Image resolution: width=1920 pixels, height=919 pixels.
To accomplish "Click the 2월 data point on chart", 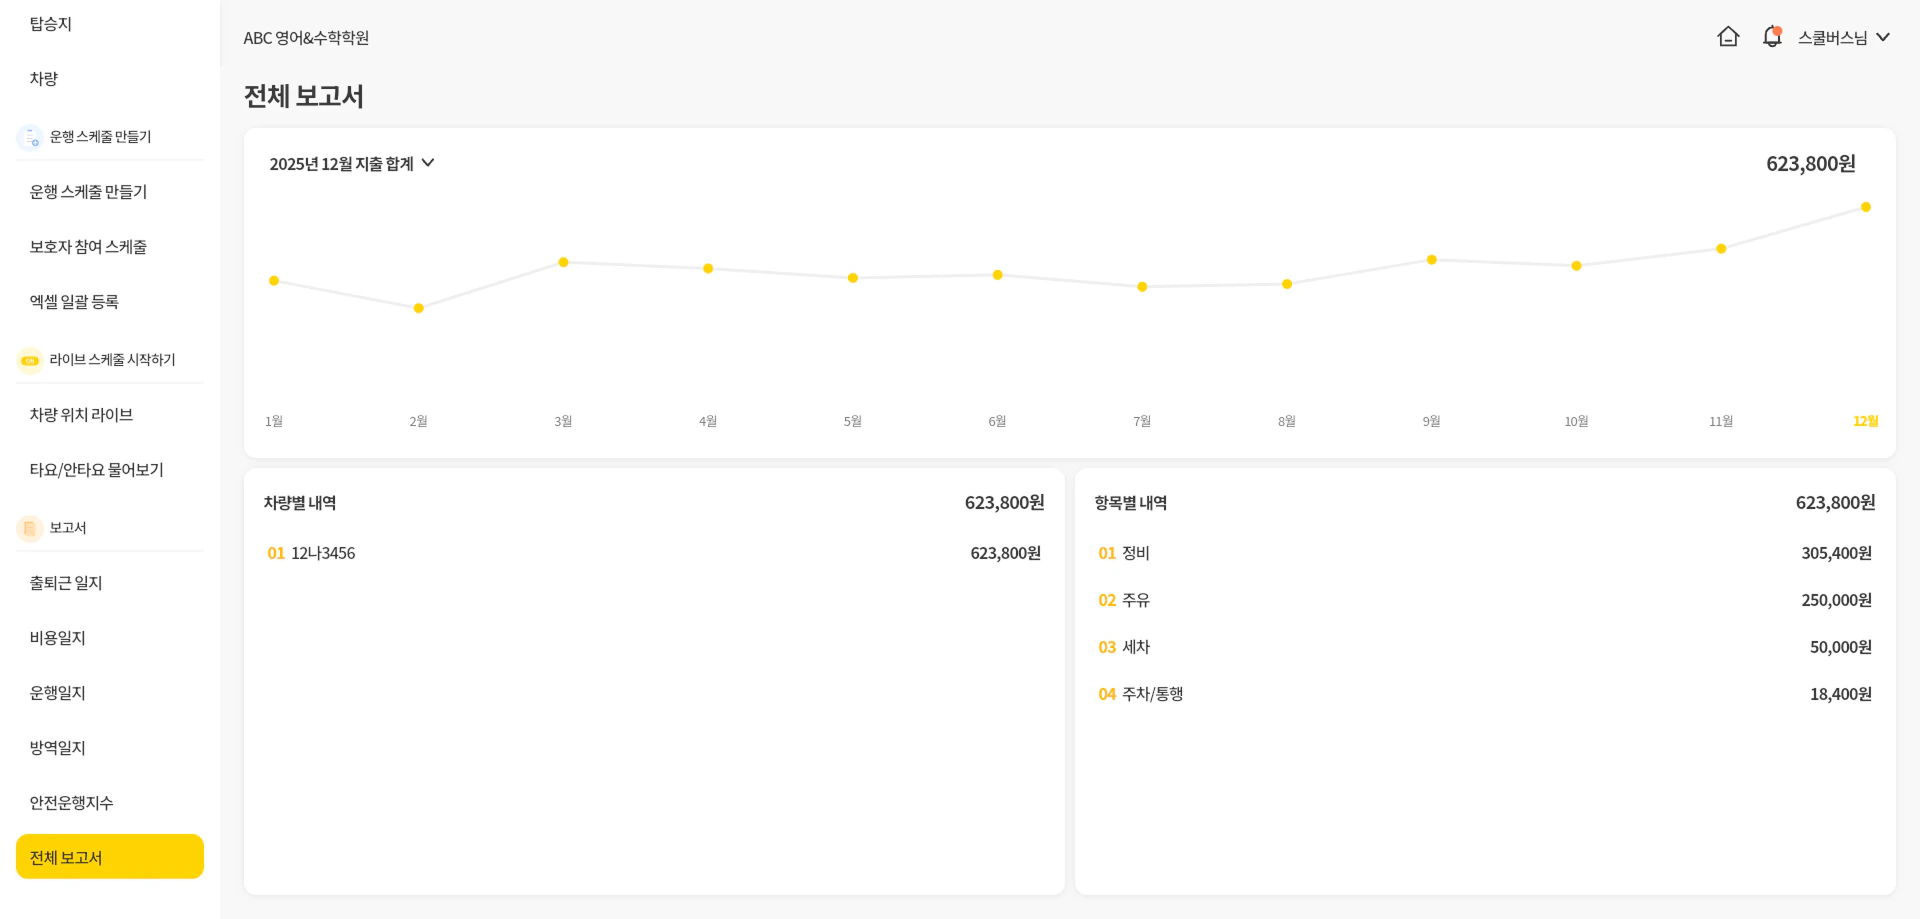I will pos(418,308).
